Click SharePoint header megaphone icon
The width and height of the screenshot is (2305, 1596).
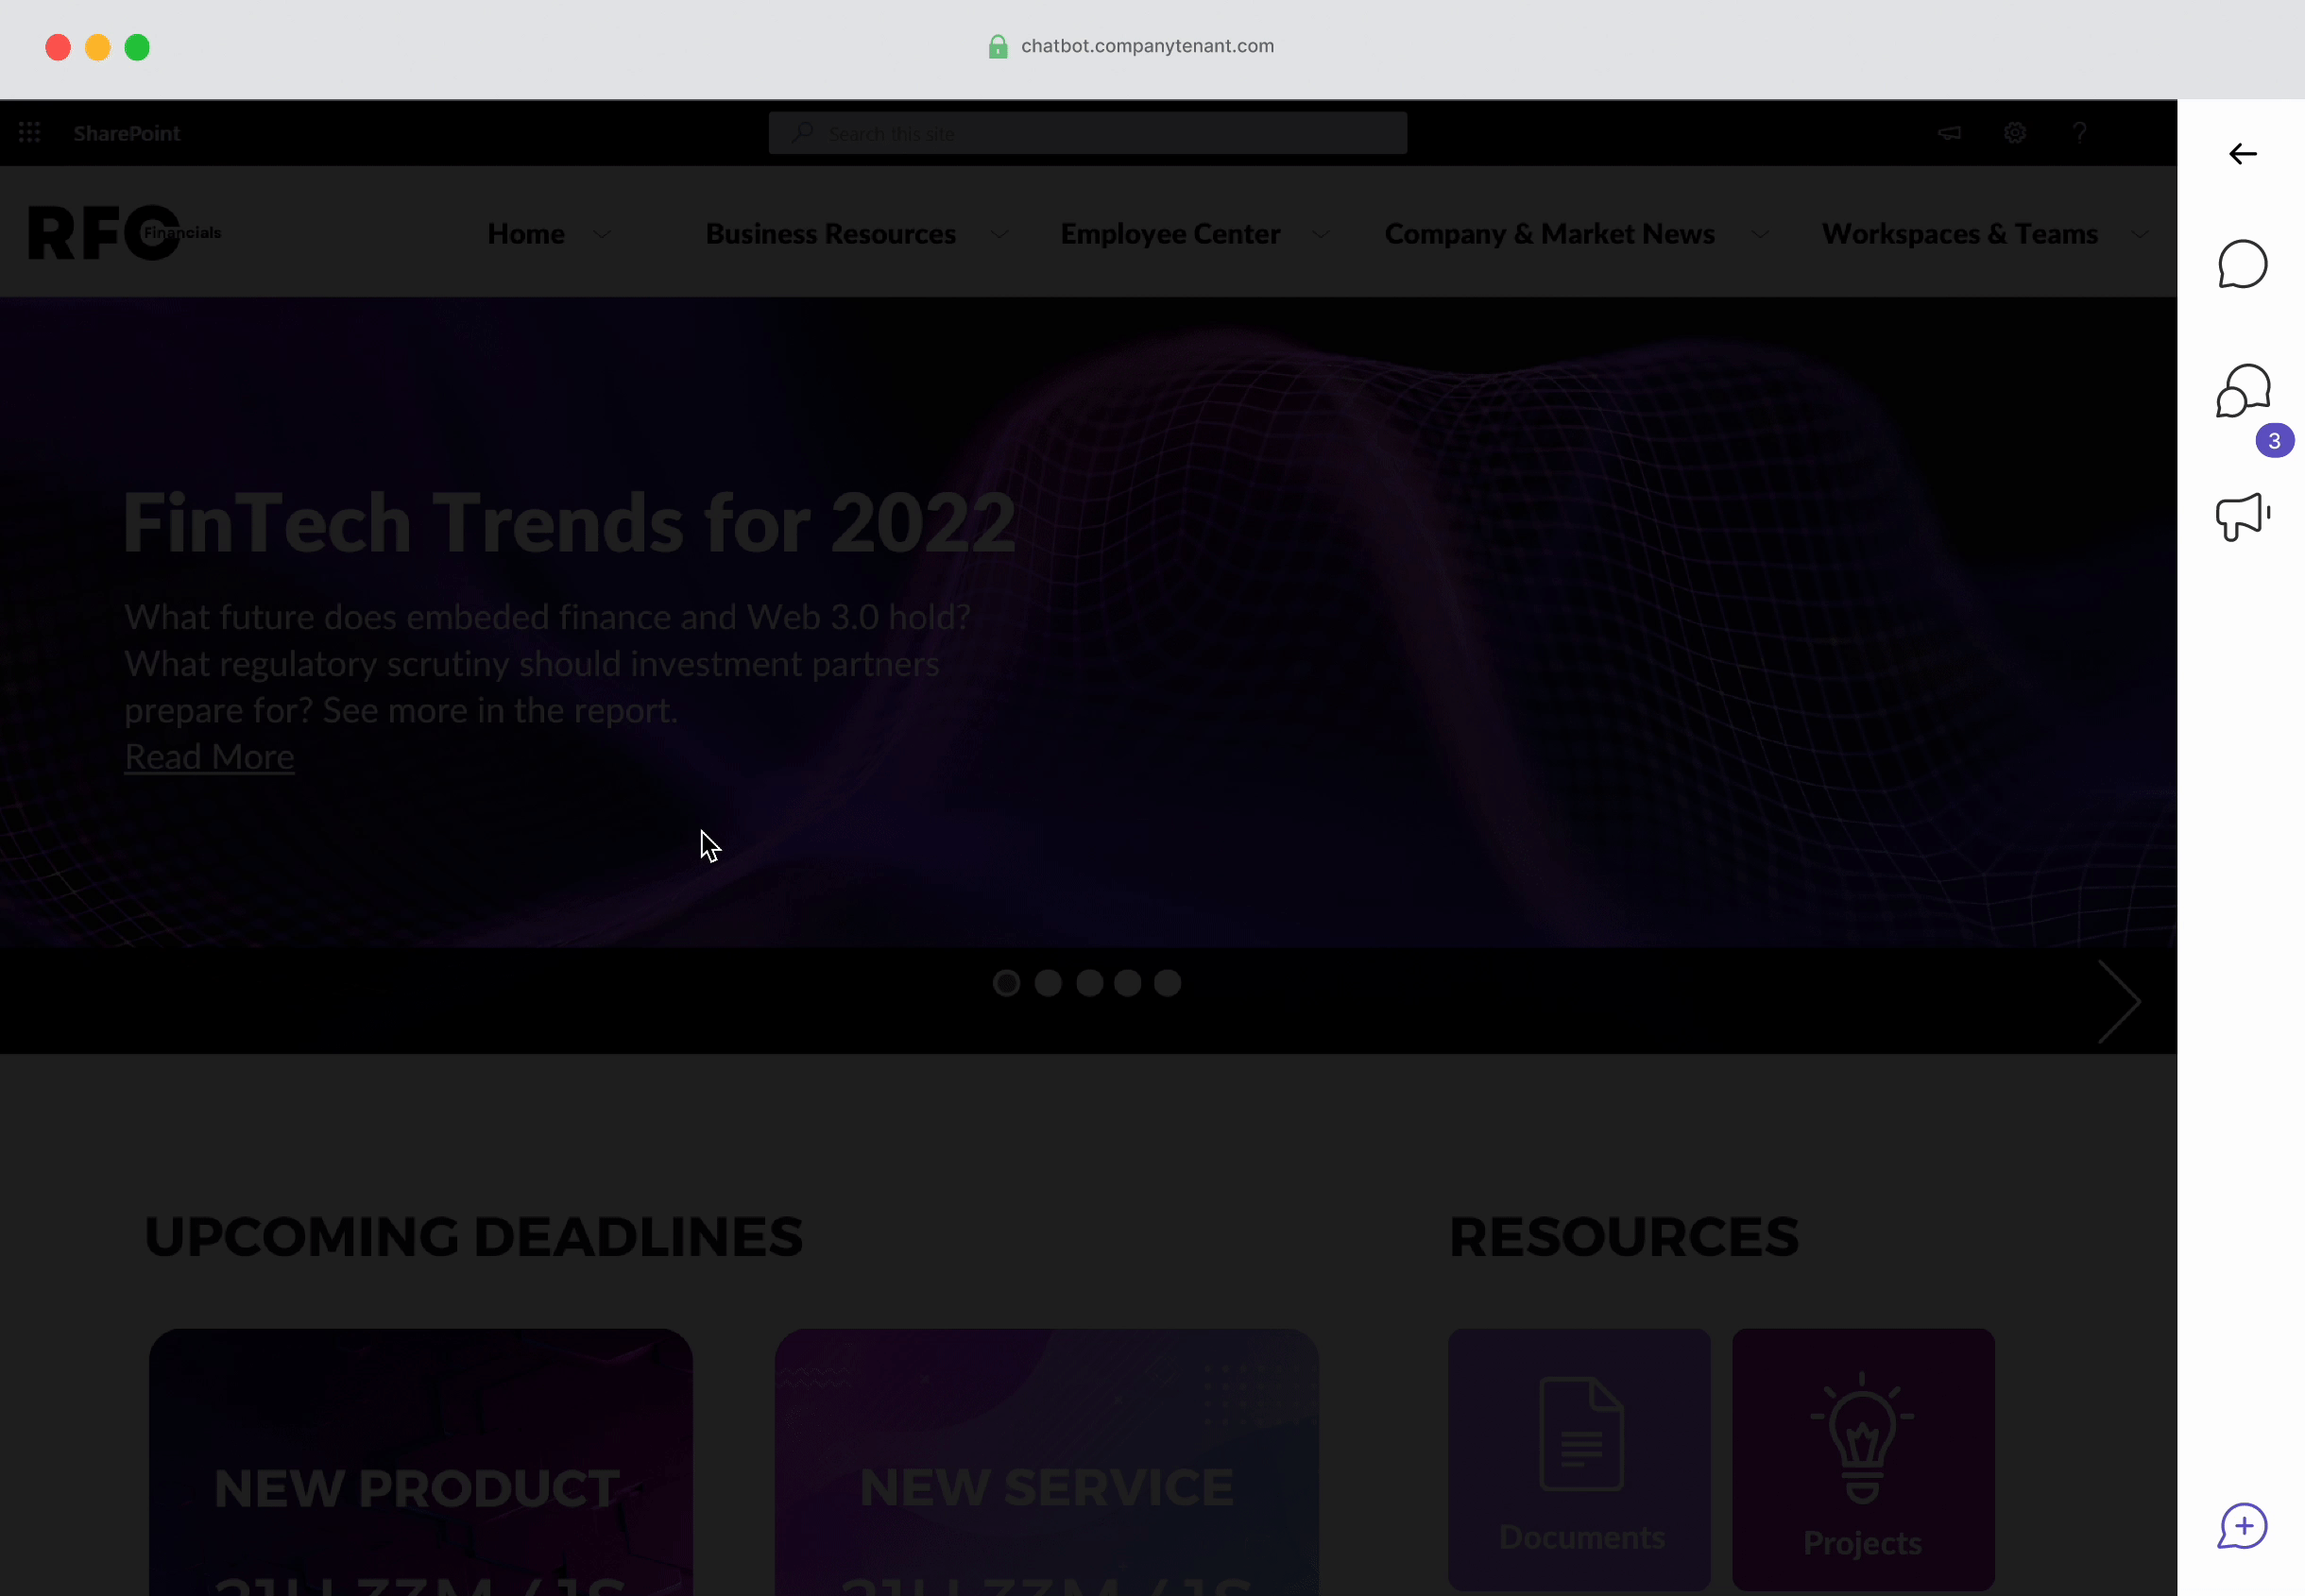point(1949,133)
